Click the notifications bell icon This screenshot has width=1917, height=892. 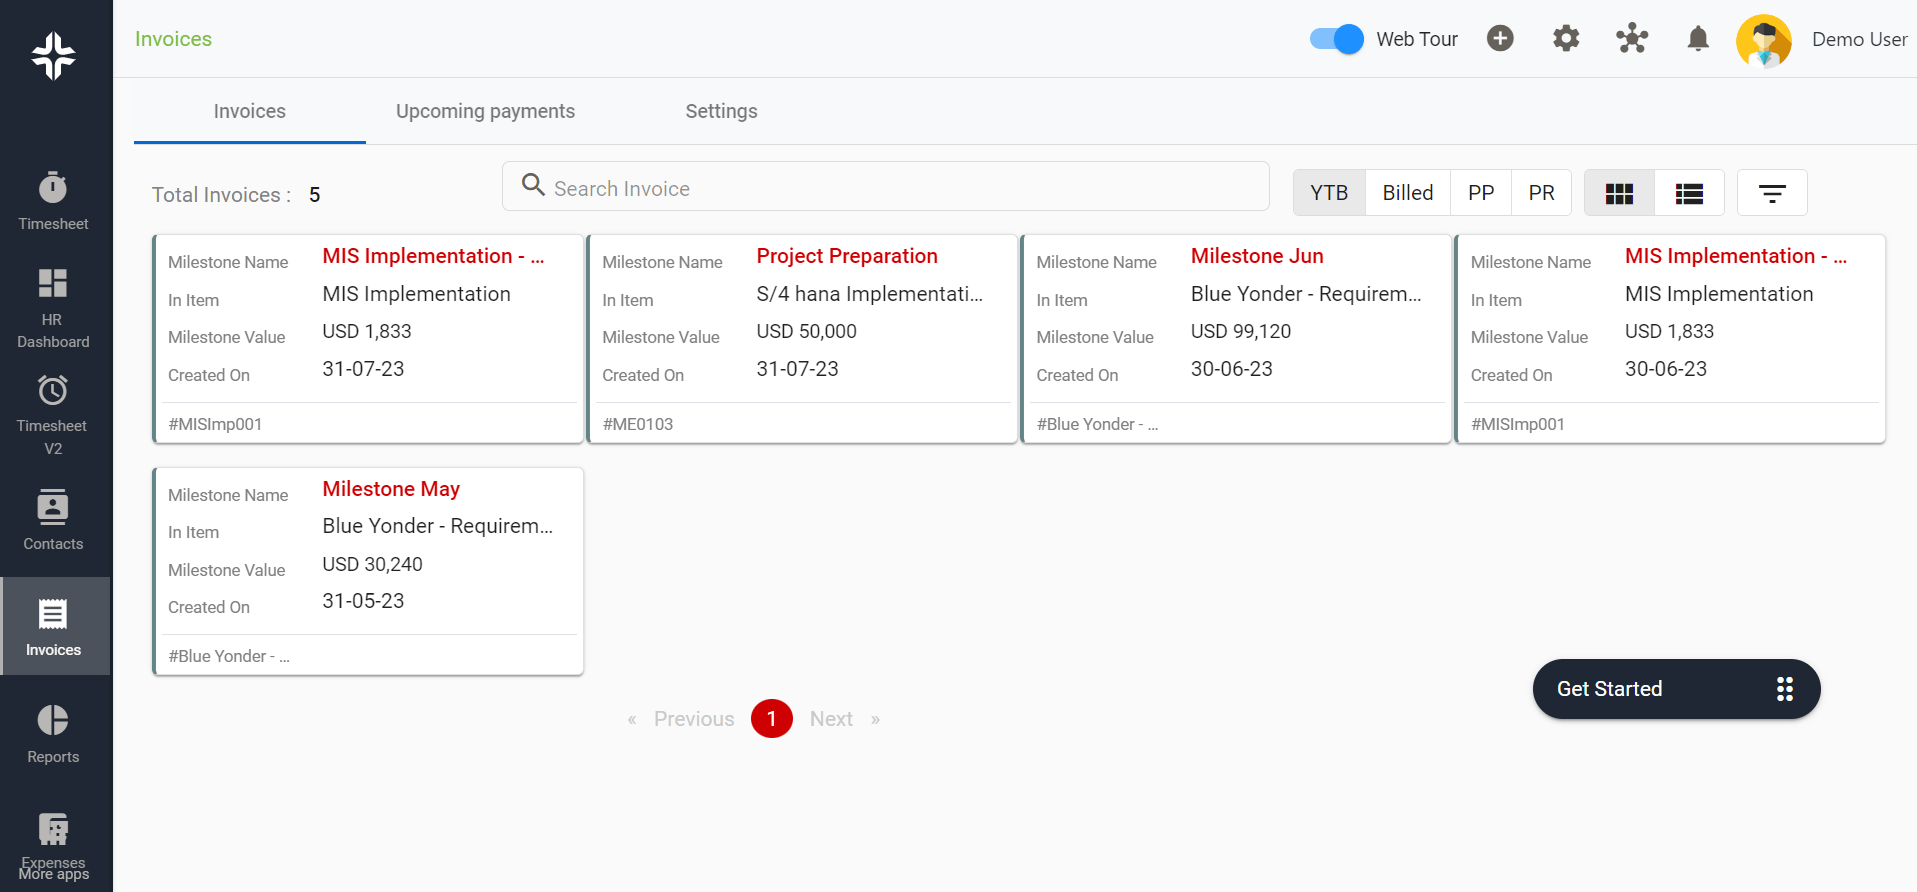click(x=1697, y=39)
